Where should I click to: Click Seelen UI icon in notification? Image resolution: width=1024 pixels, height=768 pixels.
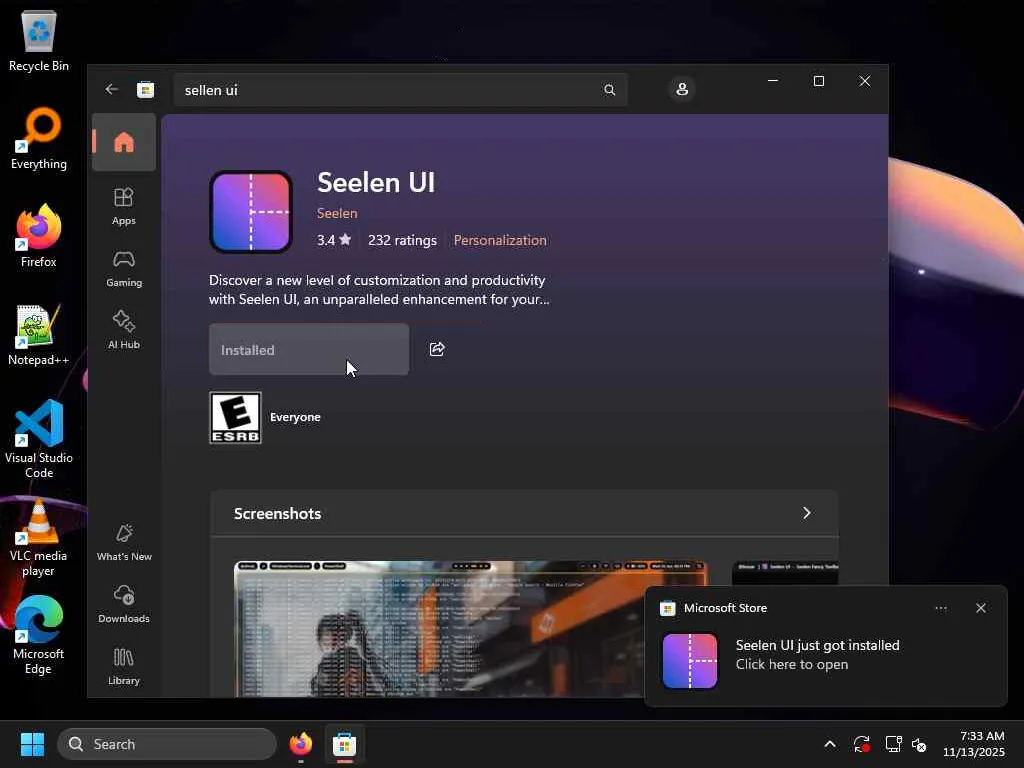(x=690, y=661)
